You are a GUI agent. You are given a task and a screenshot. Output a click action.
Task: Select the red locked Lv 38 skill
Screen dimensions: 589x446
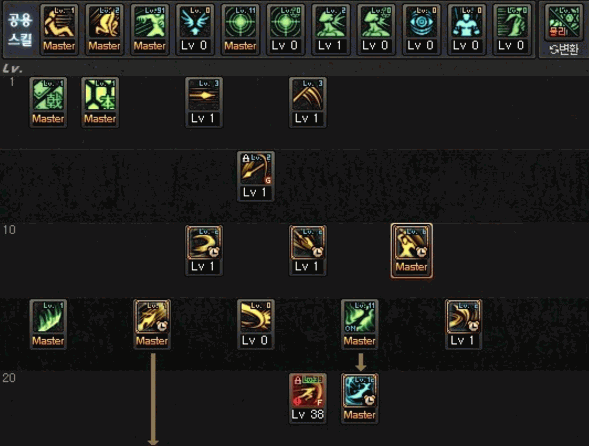coord(308,399)
